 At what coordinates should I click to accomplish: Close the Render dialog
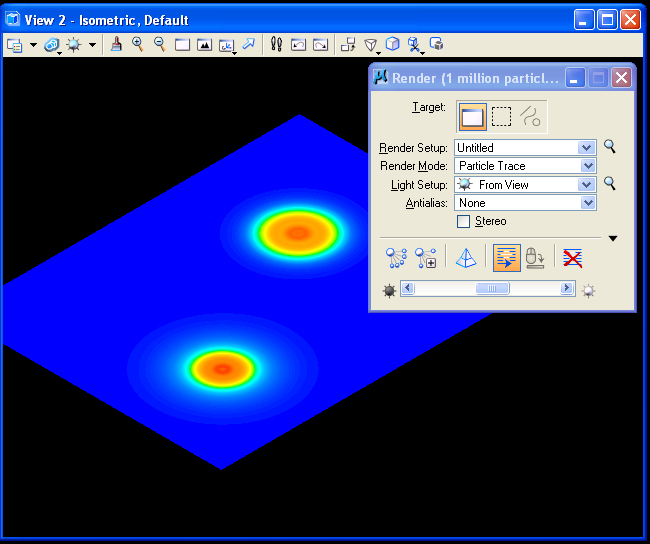click(621, 78)
